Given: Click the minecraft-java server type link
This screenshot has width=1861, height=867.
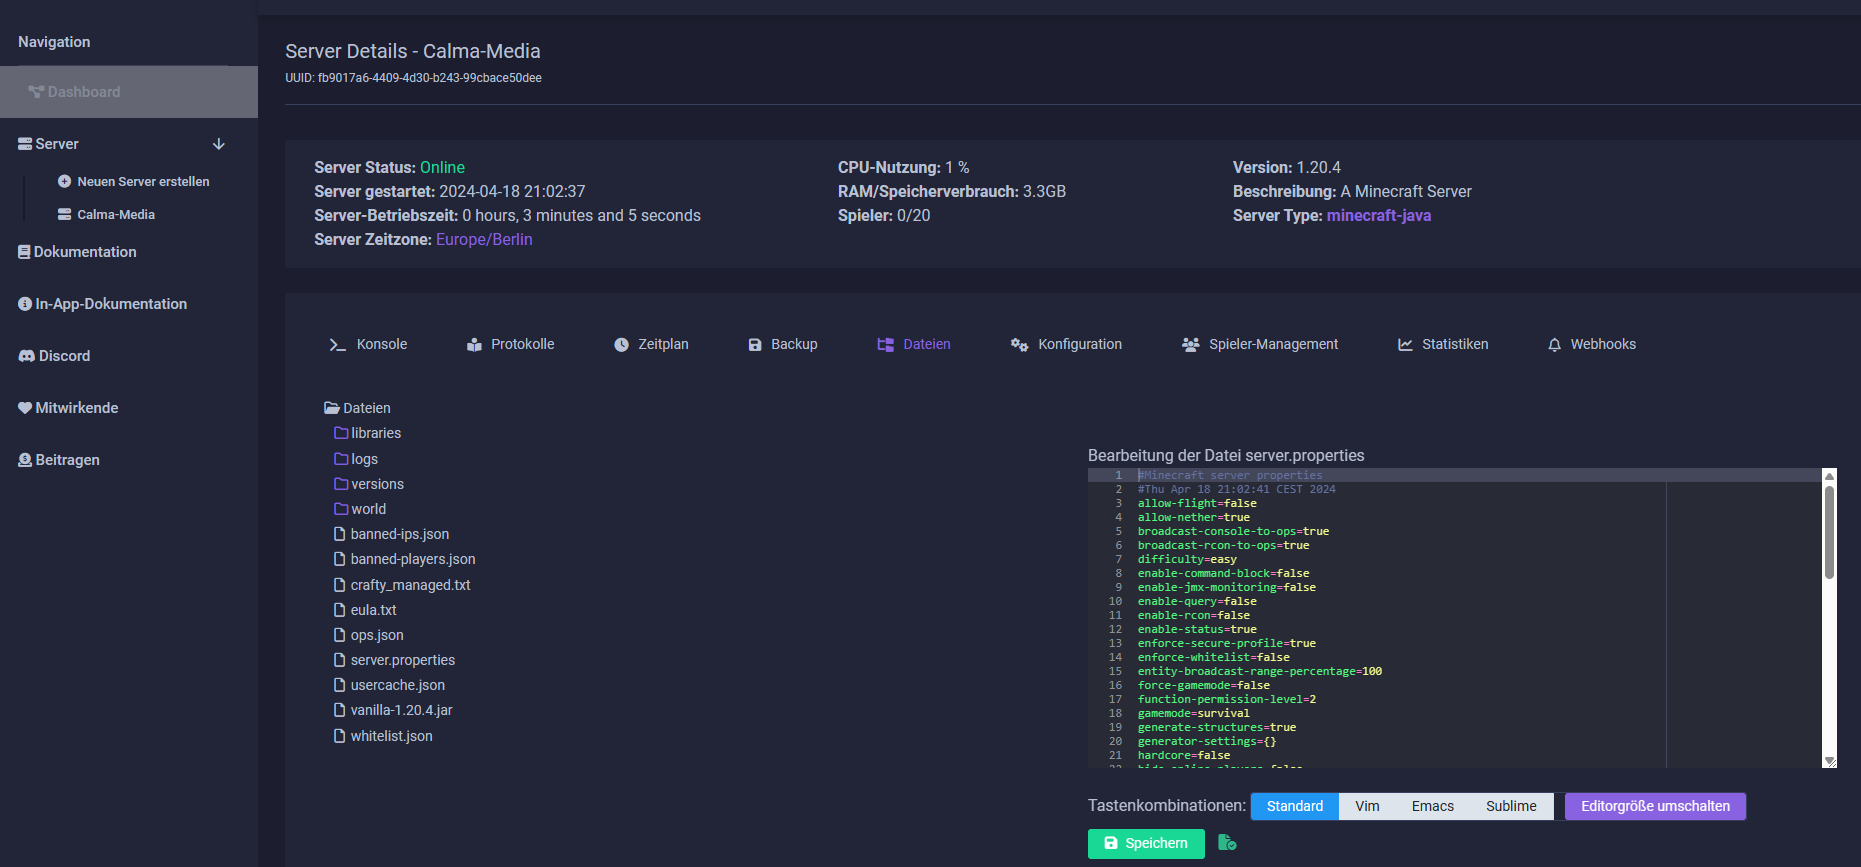Looking at the screenshot, I should click(x=1379, y=216).
